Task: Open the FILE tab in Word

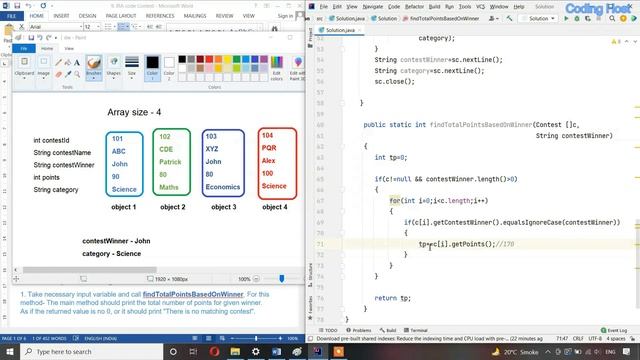Action: [12, 16]
